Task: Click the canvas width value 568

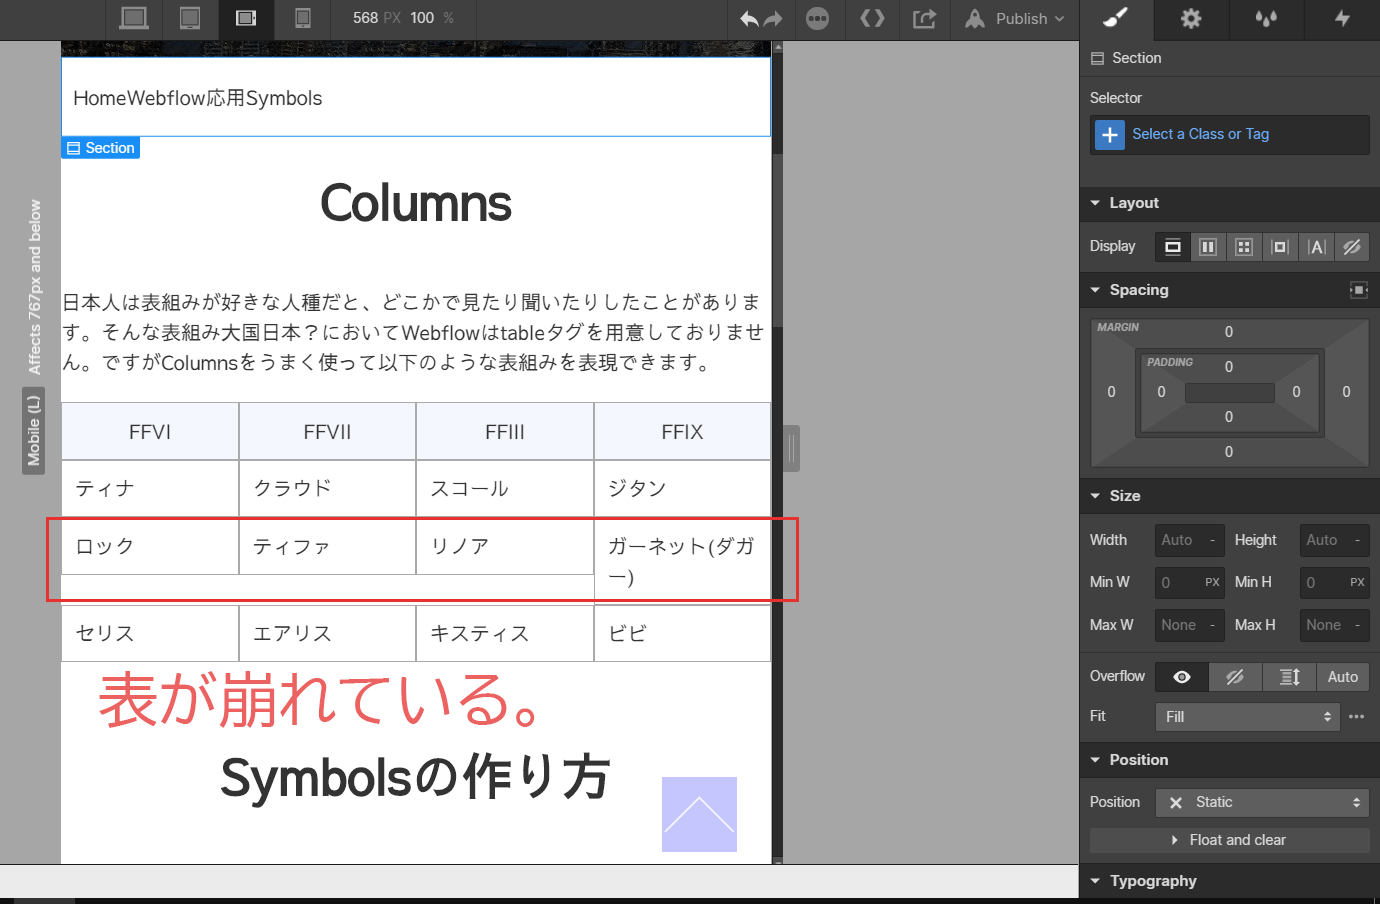Action: pos(365,18)
